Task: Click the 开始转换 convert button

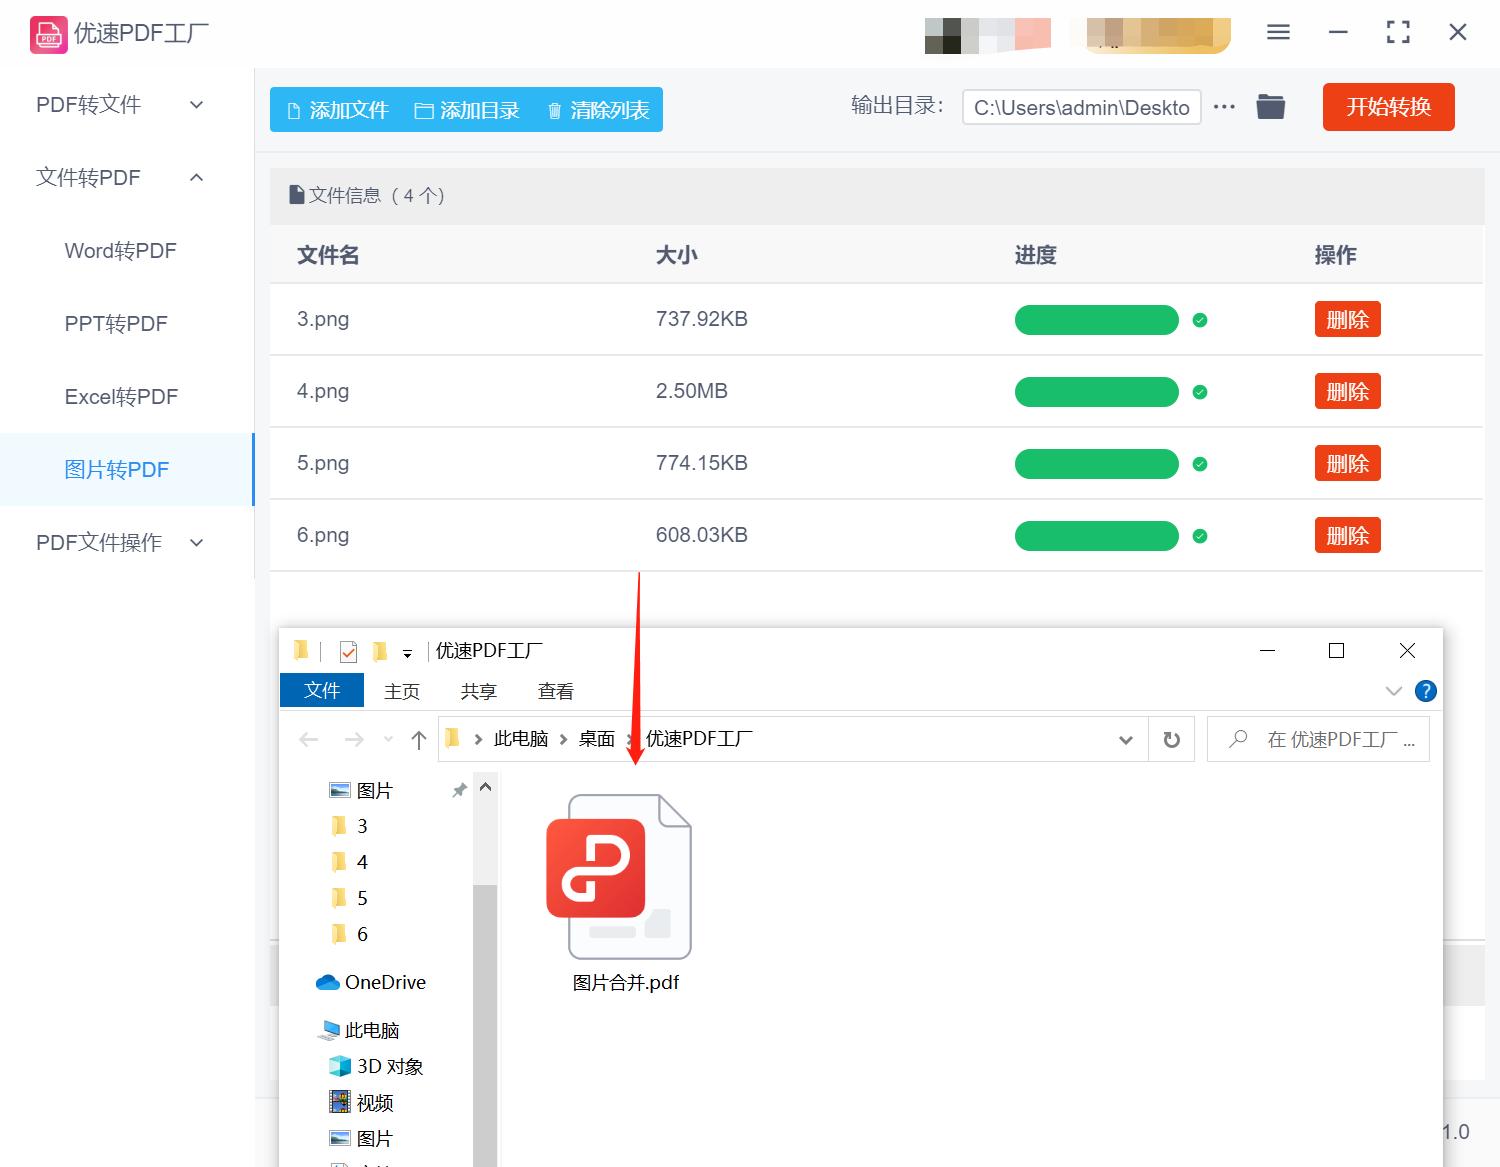Action: point(1388,107)
